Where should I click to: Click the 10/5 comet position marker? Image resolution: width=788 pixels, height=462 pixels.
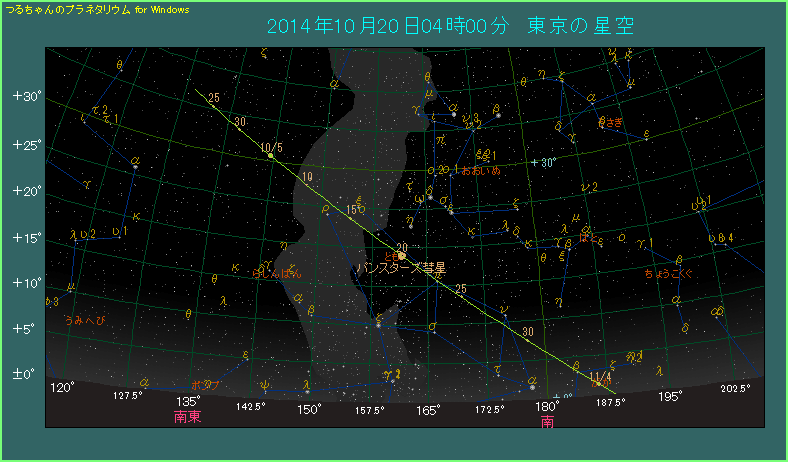[x=270, y=156]
